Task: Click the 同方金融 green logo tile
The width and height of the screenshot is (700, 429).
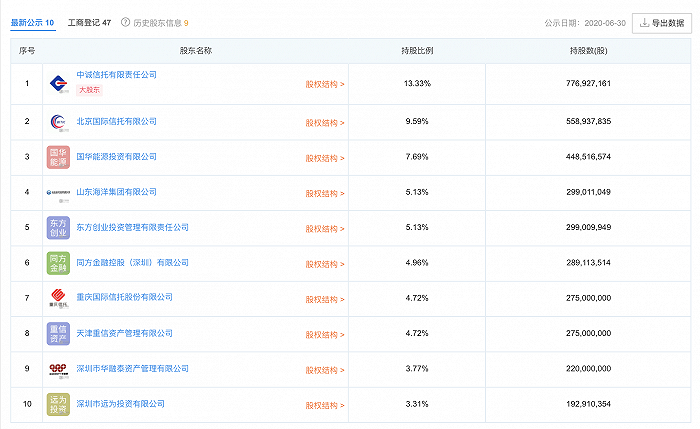Action: (x=58, y=263)
